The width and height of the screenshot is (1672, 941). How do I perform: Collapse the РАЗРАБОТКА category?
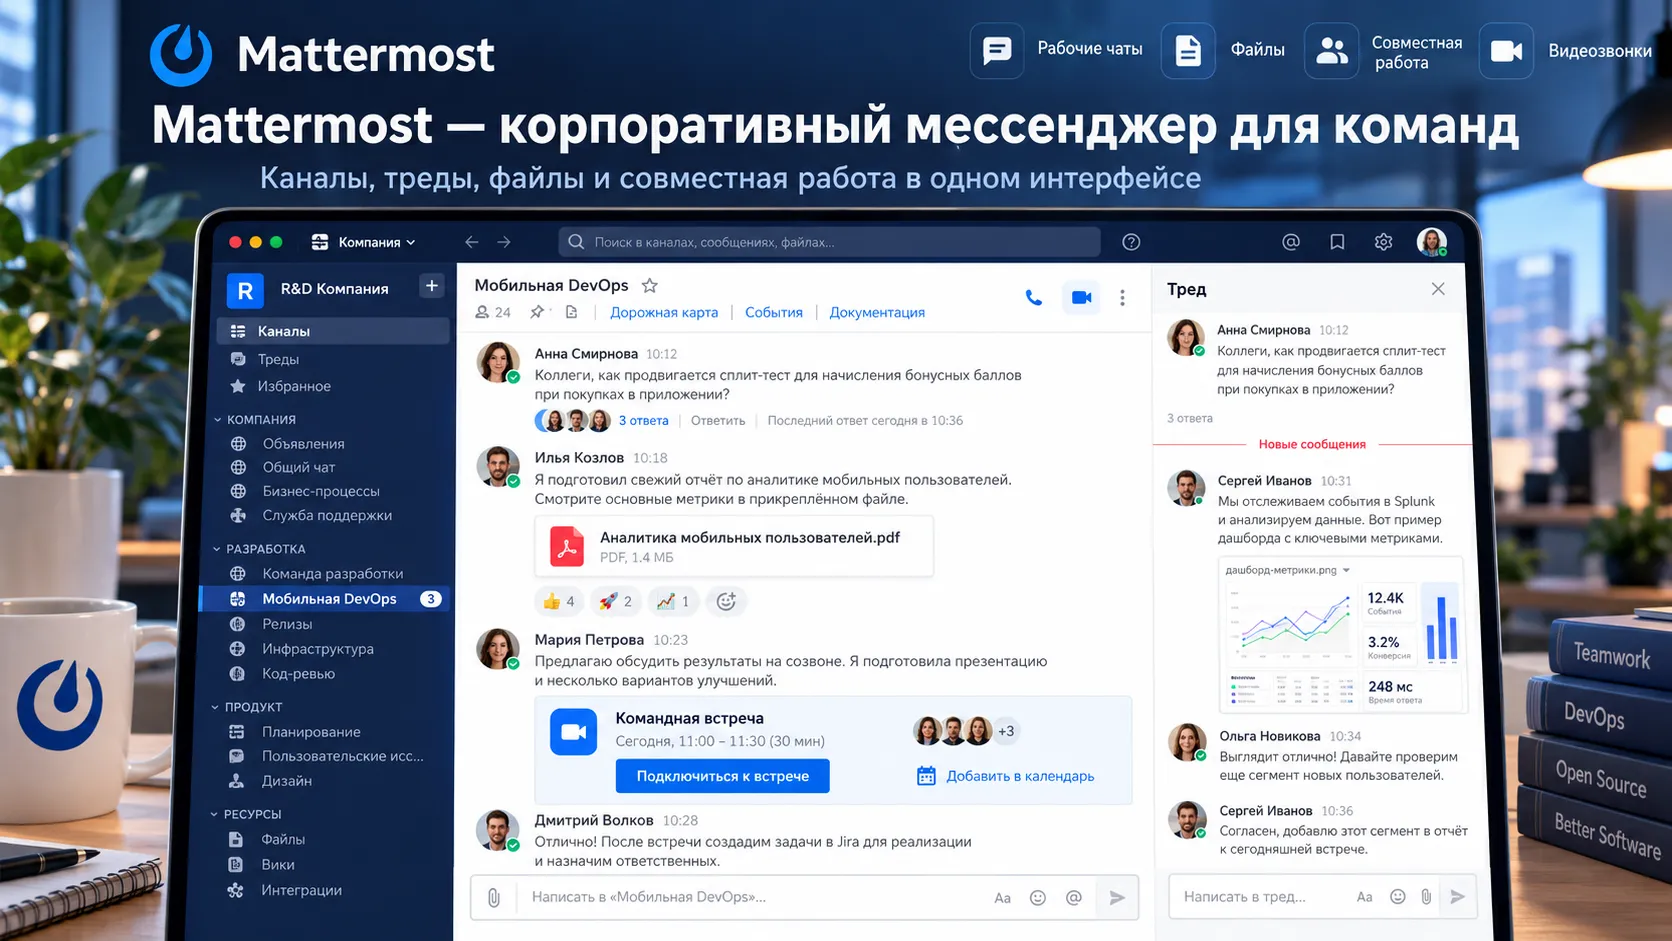click(x=259, y=549)
